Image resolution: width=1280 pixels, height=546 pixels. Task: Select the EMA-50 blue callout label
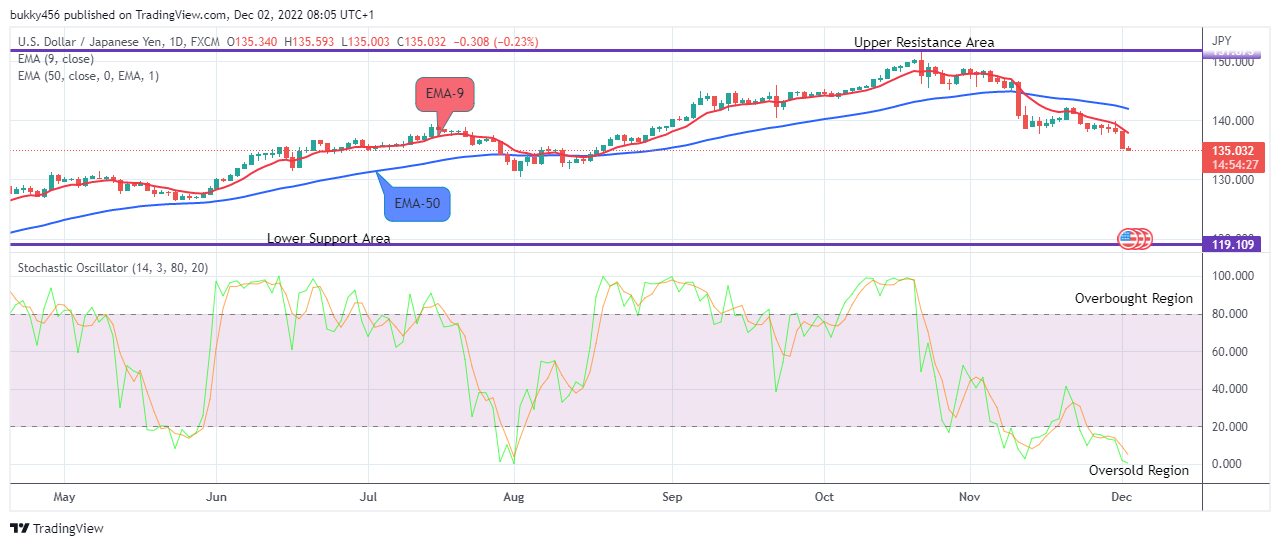(x=417, y=203)
